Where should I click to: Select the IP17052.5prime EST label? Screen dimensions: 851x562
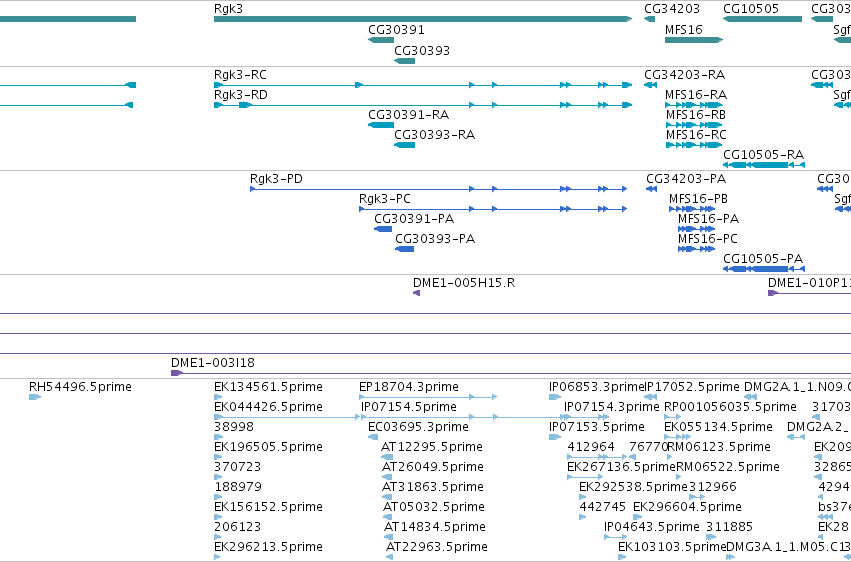pyautogui.click(x=692, y=387)
